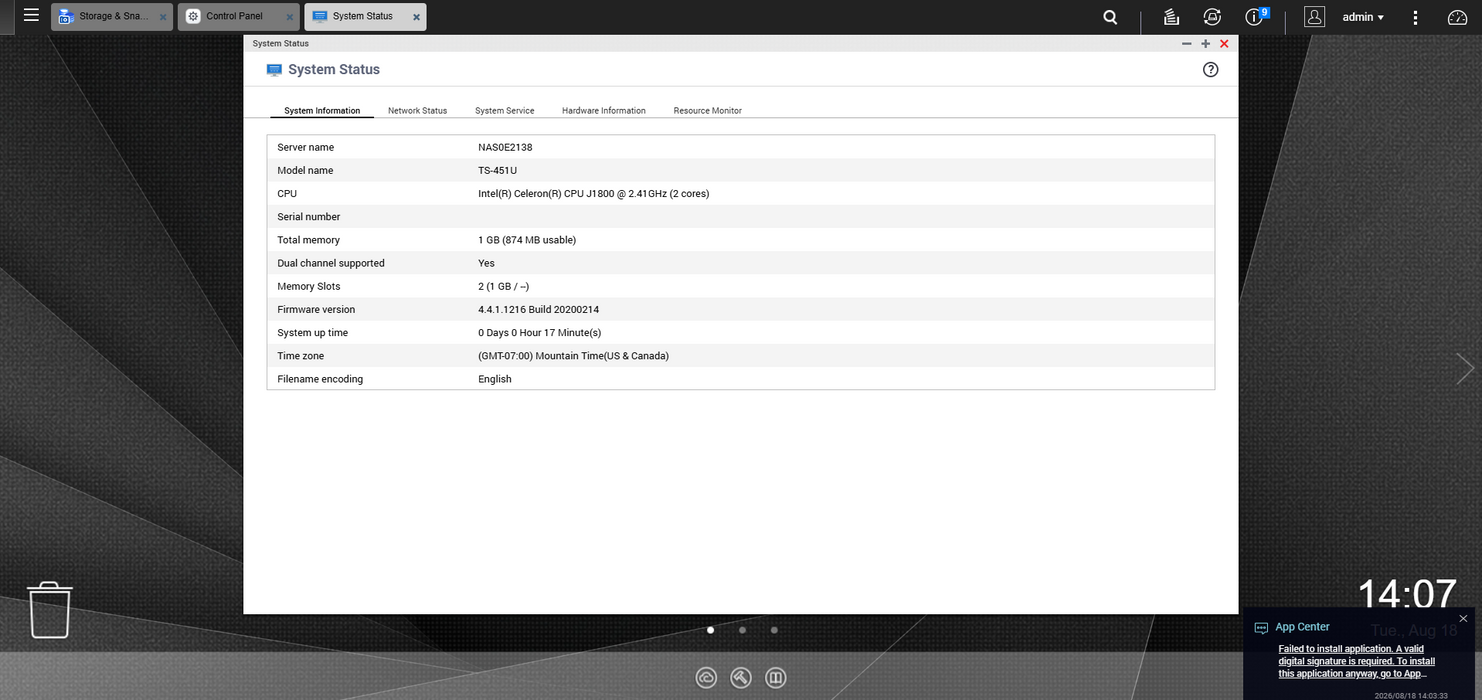Open the main hamburger menu
This screenshot has height=700, width=1482.
[x=31, y=15]
